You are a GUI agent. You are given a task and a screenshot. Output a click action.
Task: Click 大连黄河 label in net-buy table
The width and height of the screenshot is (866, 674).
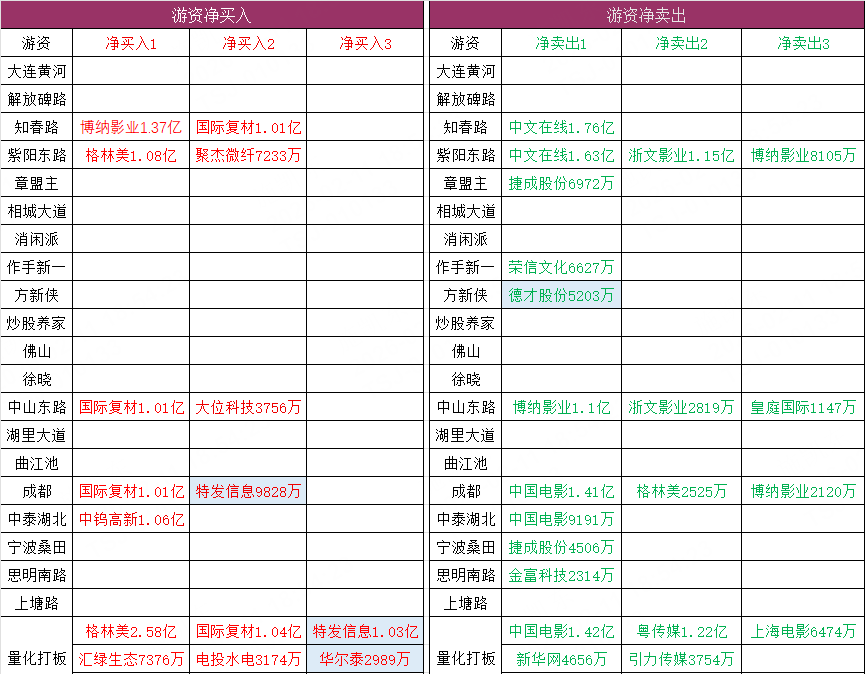pyautogui.click(x=36, y=71)
